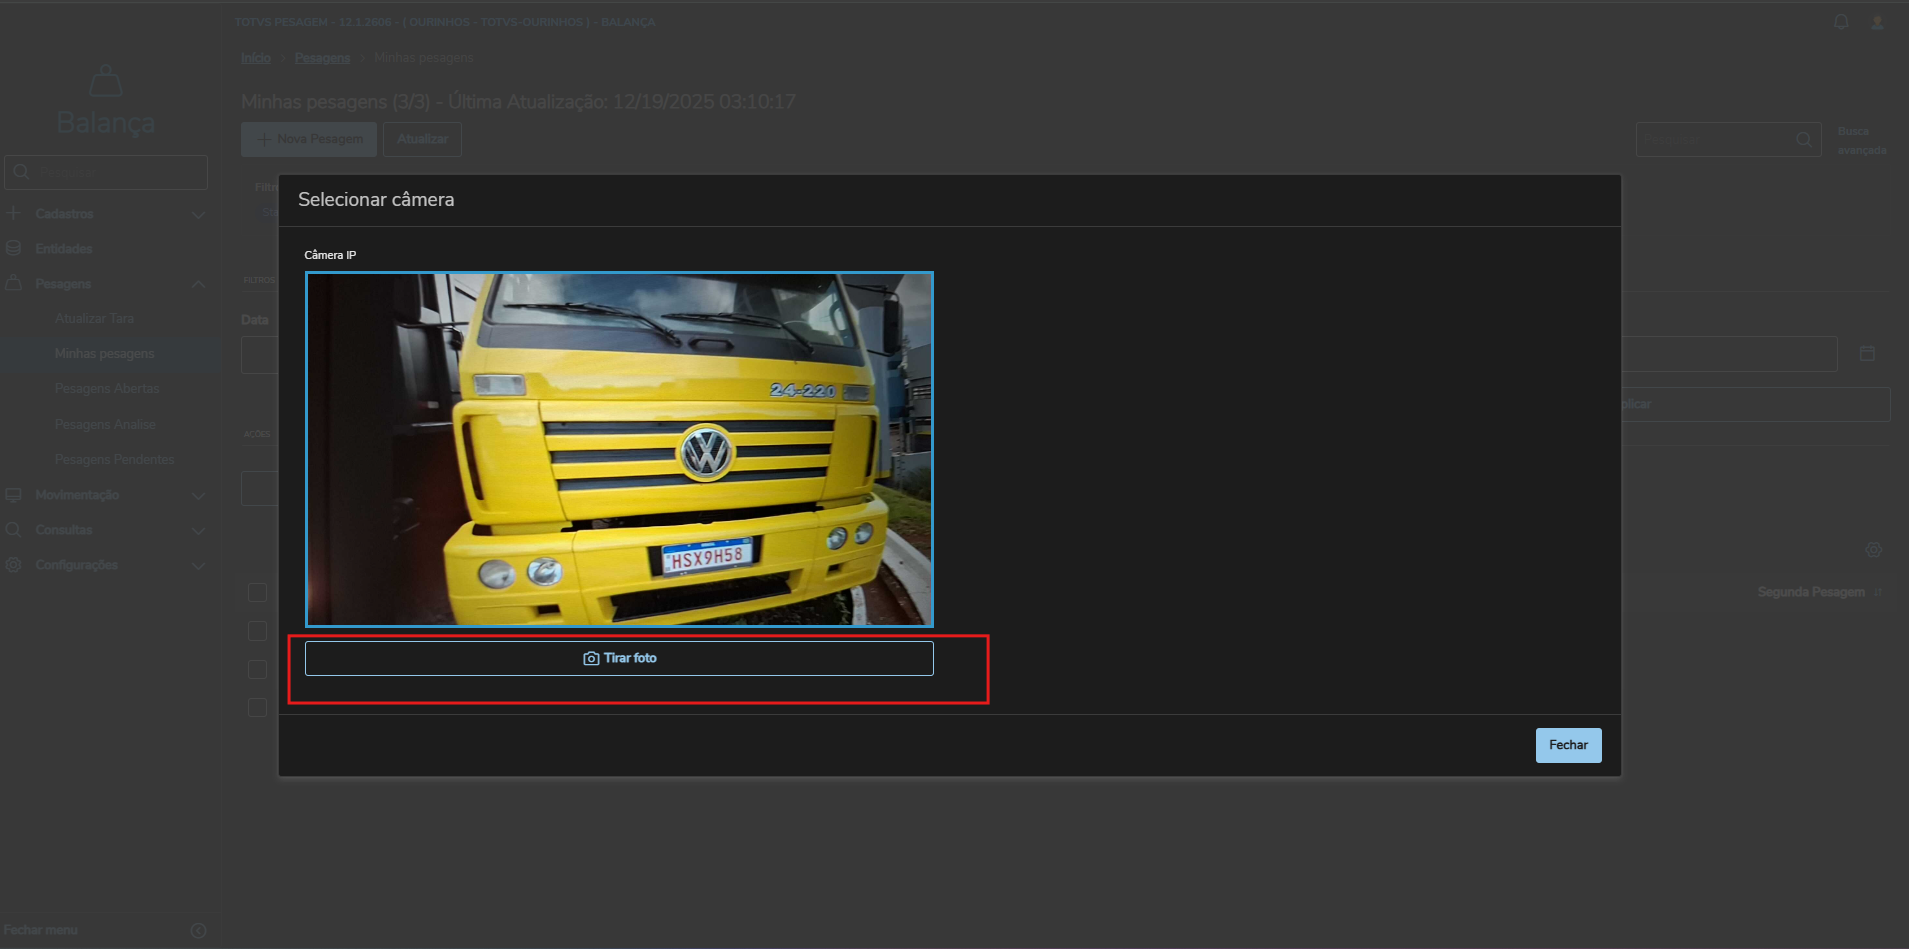1909x949 pixels.
Task: Click the Segunda Pesagem column header
Action: click(x=1811, y=592)
